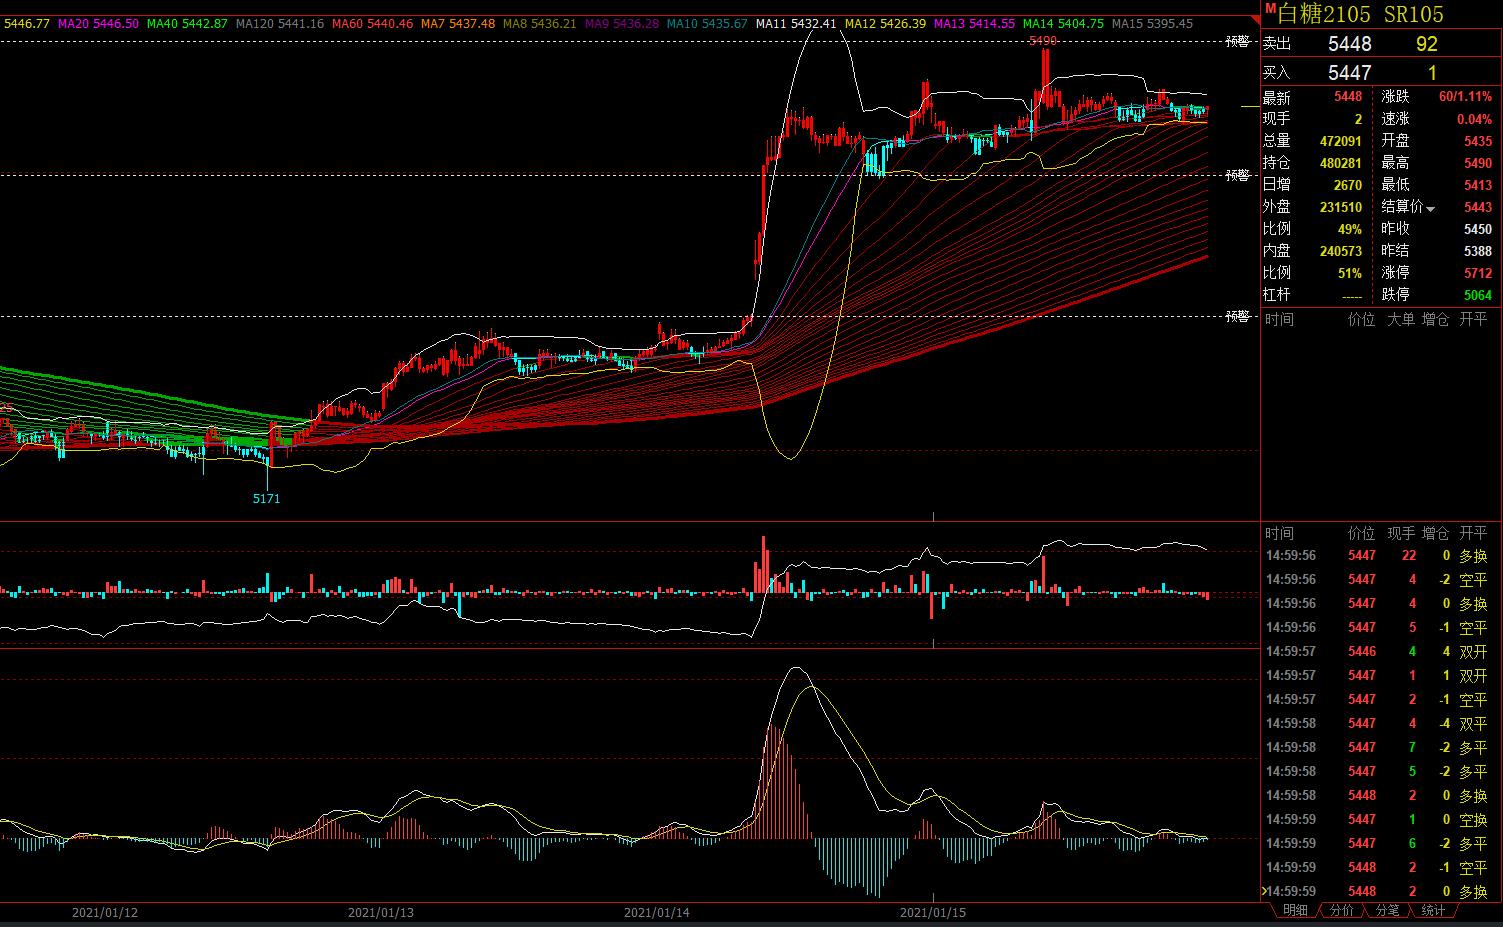Click the 2021/01/12 date on the time axis
This screenshot has width=1503, height=927.
tap(105, 912)
